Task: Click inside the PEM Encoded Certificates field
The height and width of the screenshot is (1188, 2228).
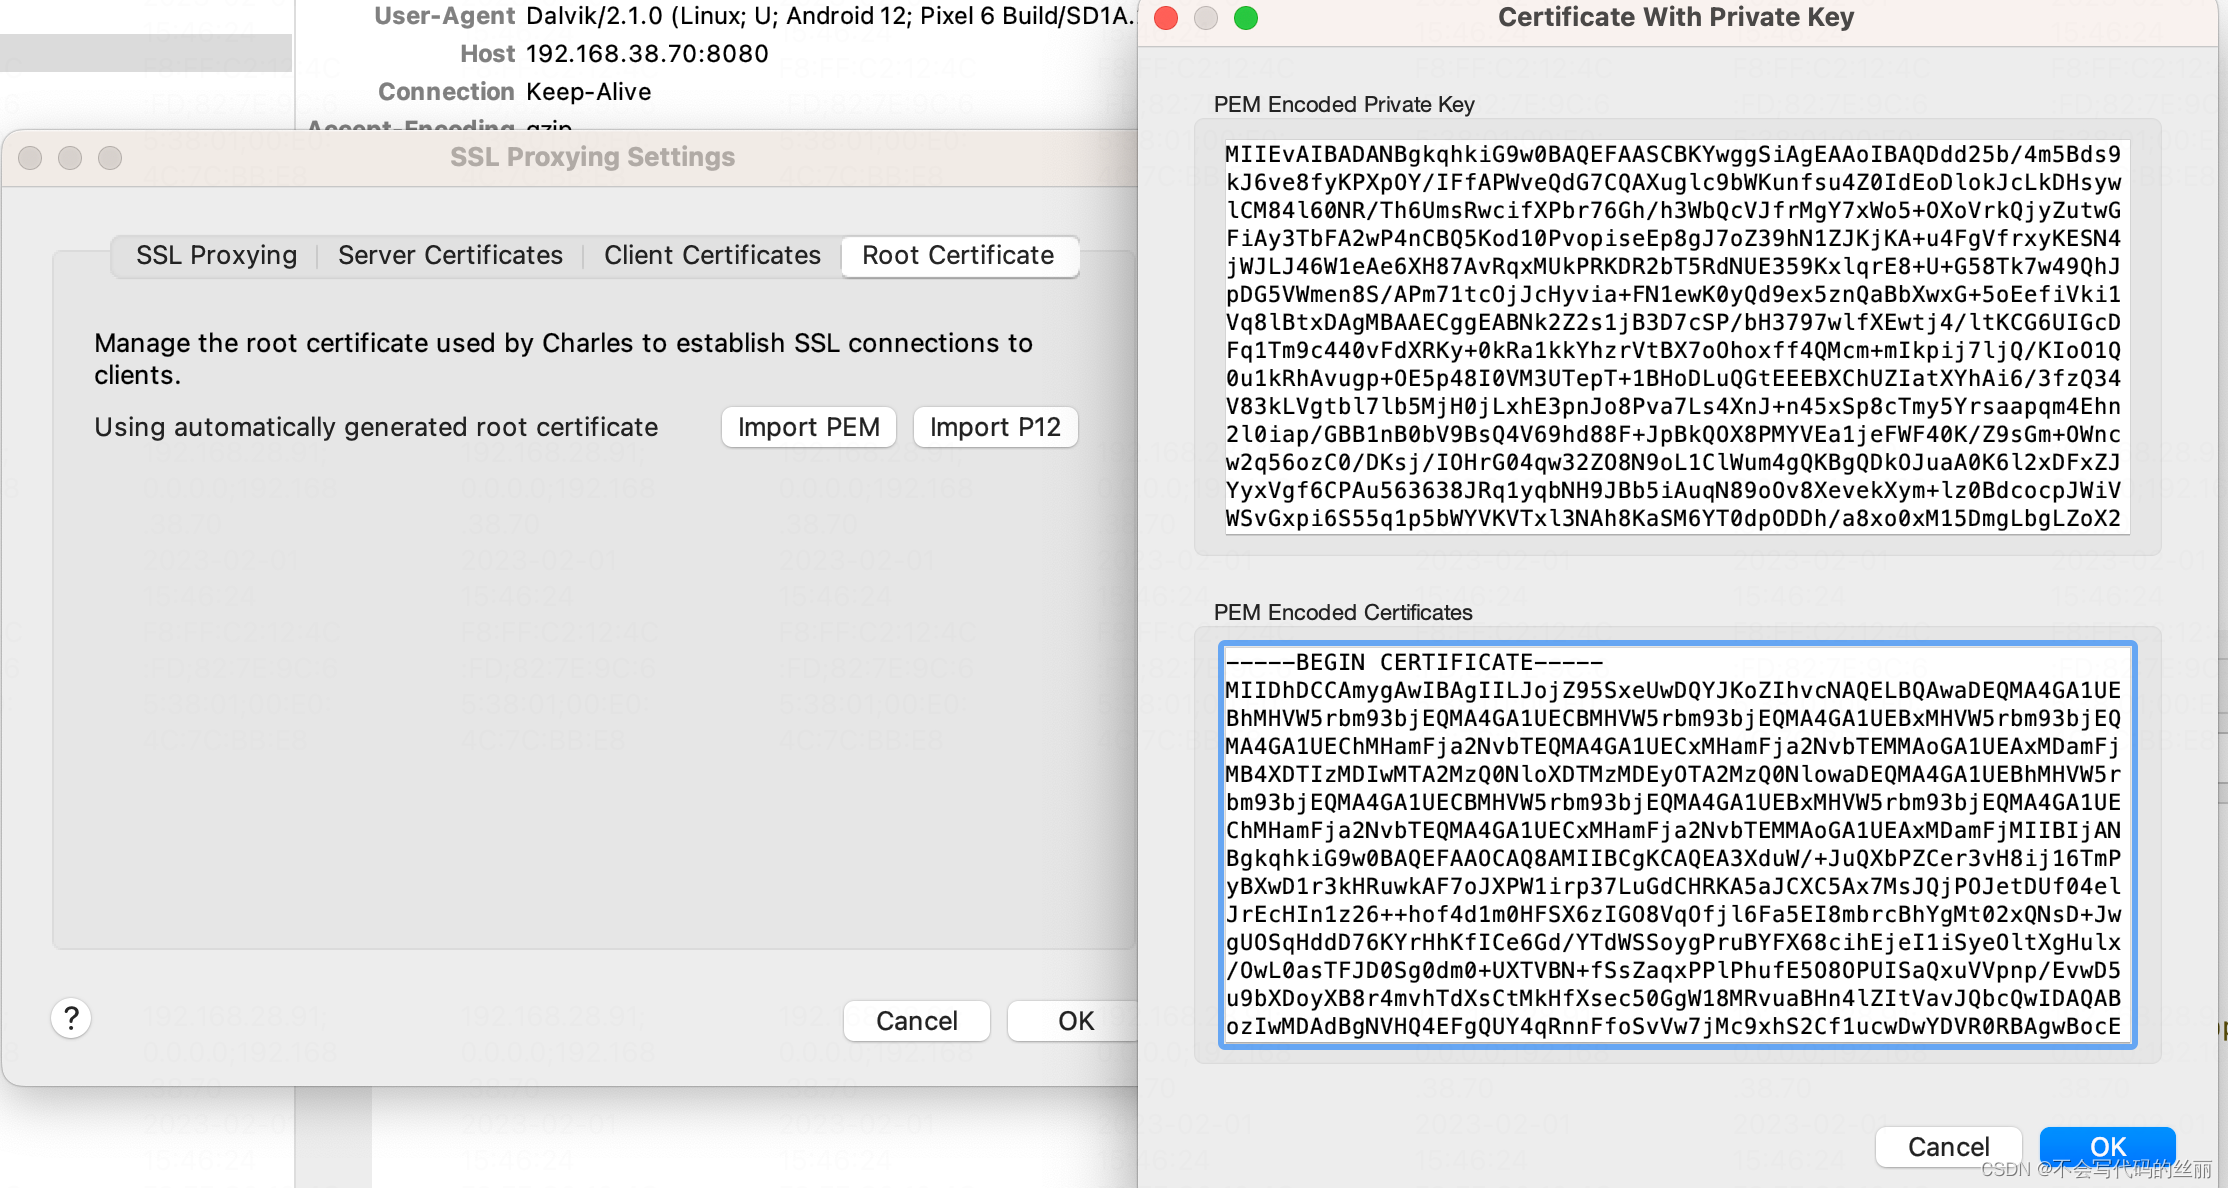Action: tap(1677, 845)
